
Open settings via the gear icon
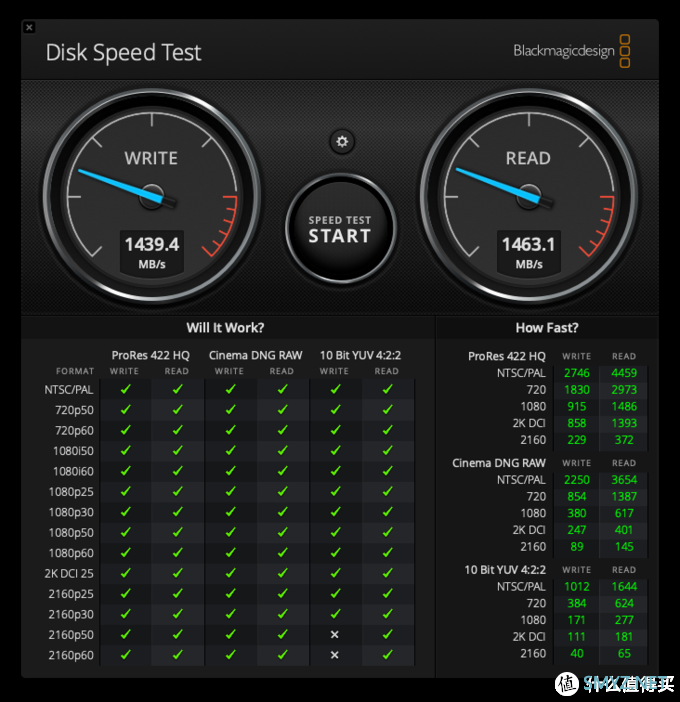(342, 142)
